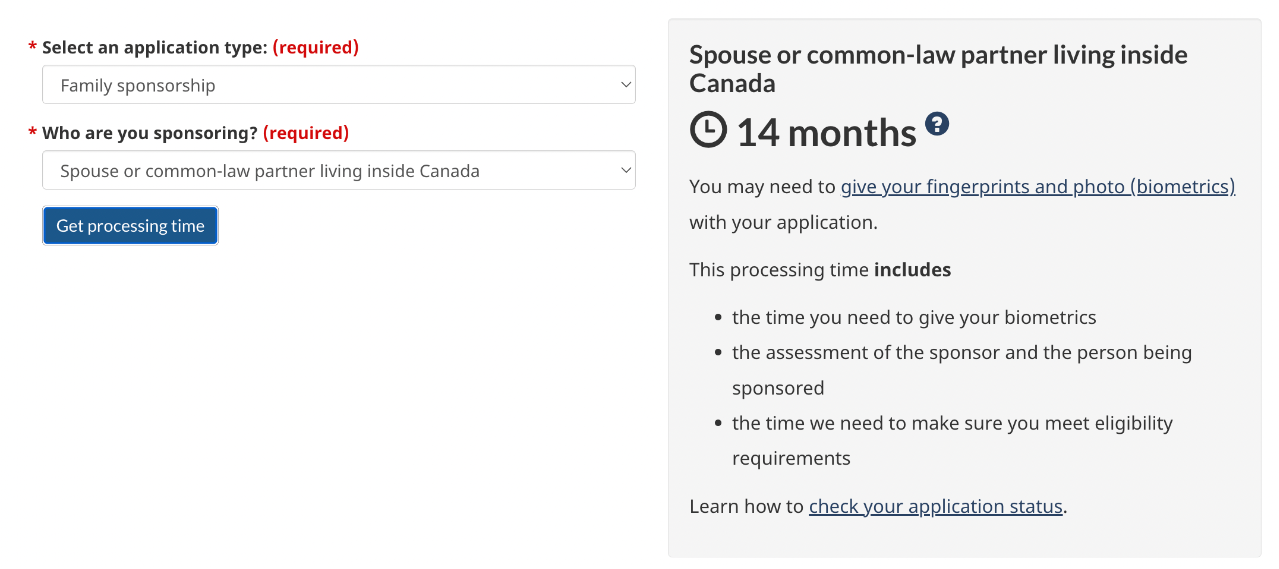1279x569 pixels.
Task: Click '(required)' next to the sponsoring question
Action: click(306, 133)
